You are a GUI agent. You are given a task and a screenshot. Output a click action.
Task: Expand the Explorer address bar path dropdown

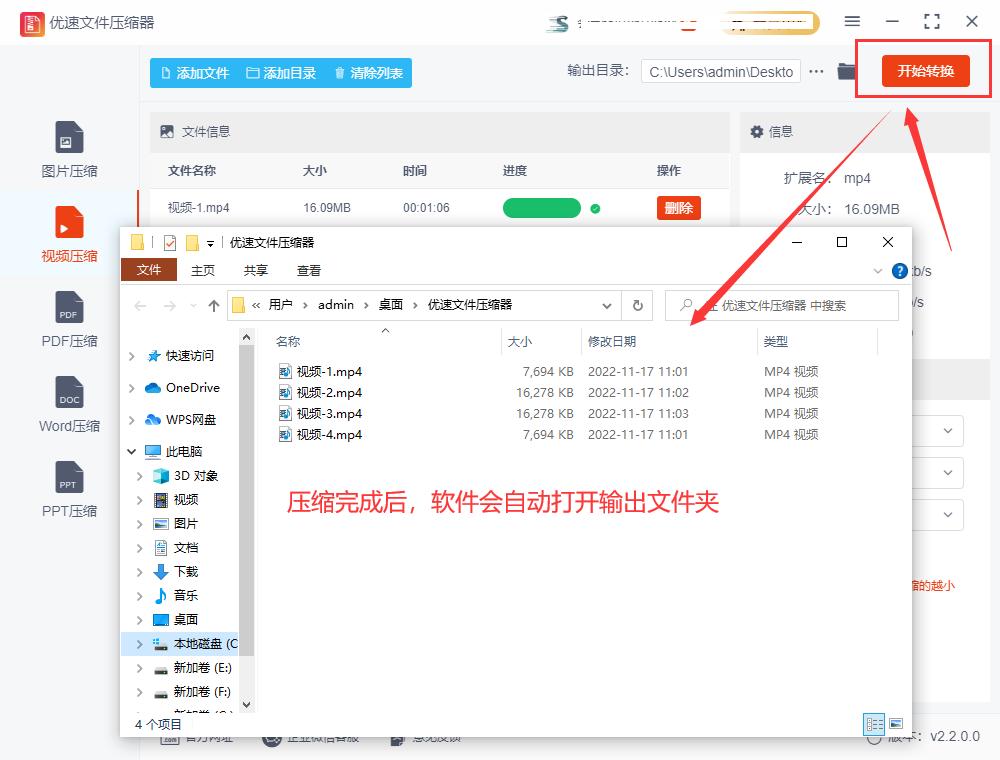pyautogui.click(x=607, y=305)
